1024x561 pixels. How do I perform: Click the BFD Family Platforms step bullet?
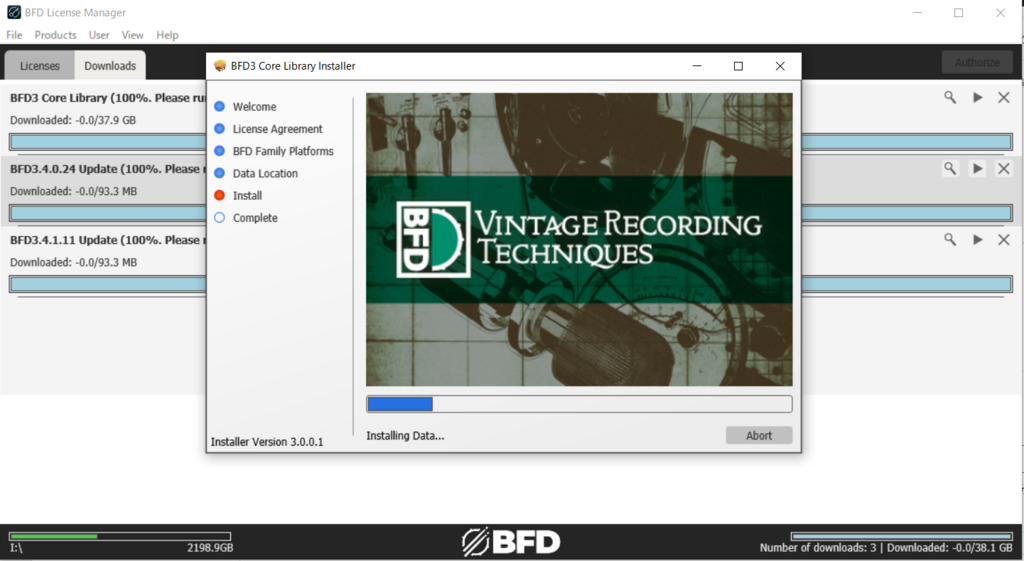click(x=219, y=151)
